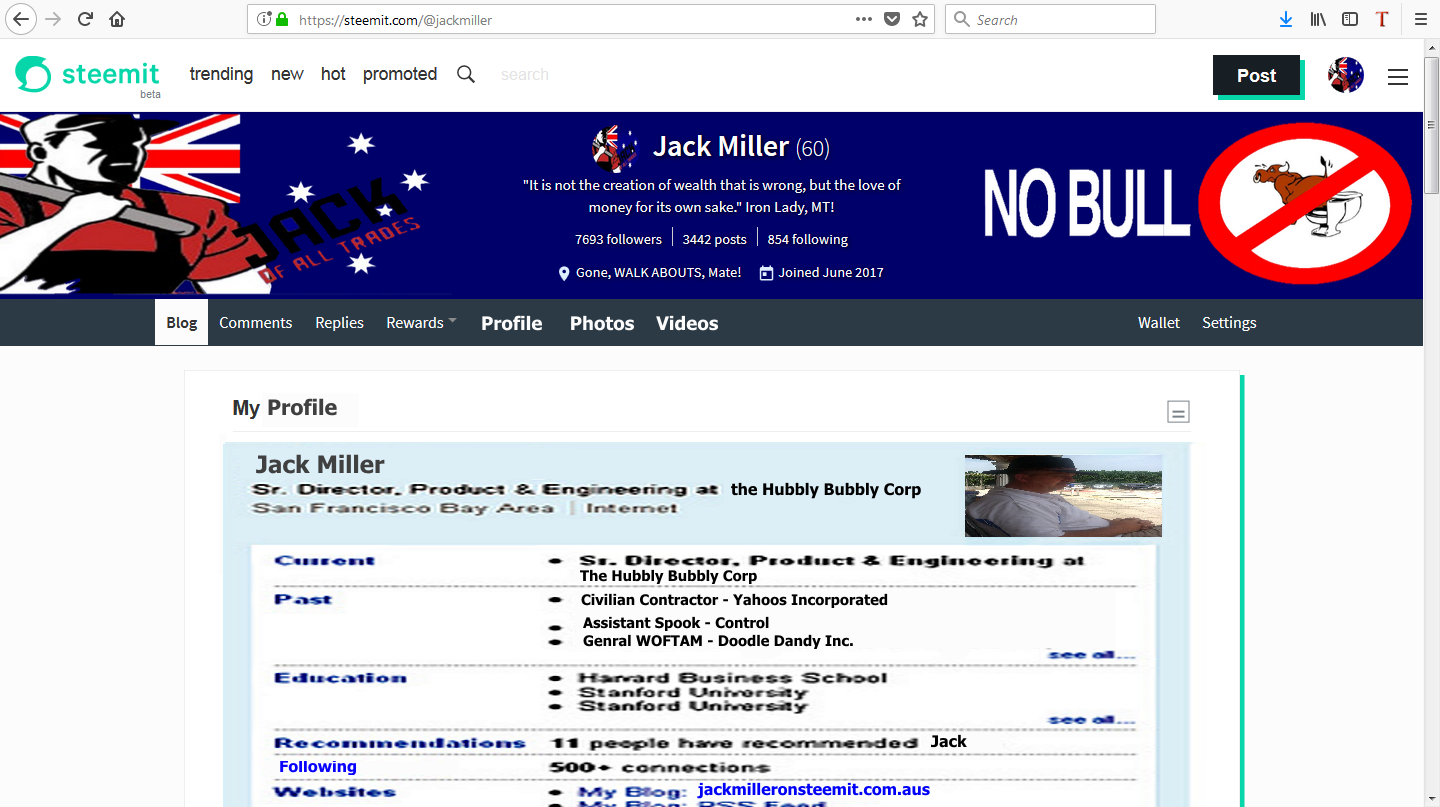Click see all under Past section
This screenshot has height=807, width=1440.
coord(1091,655)
